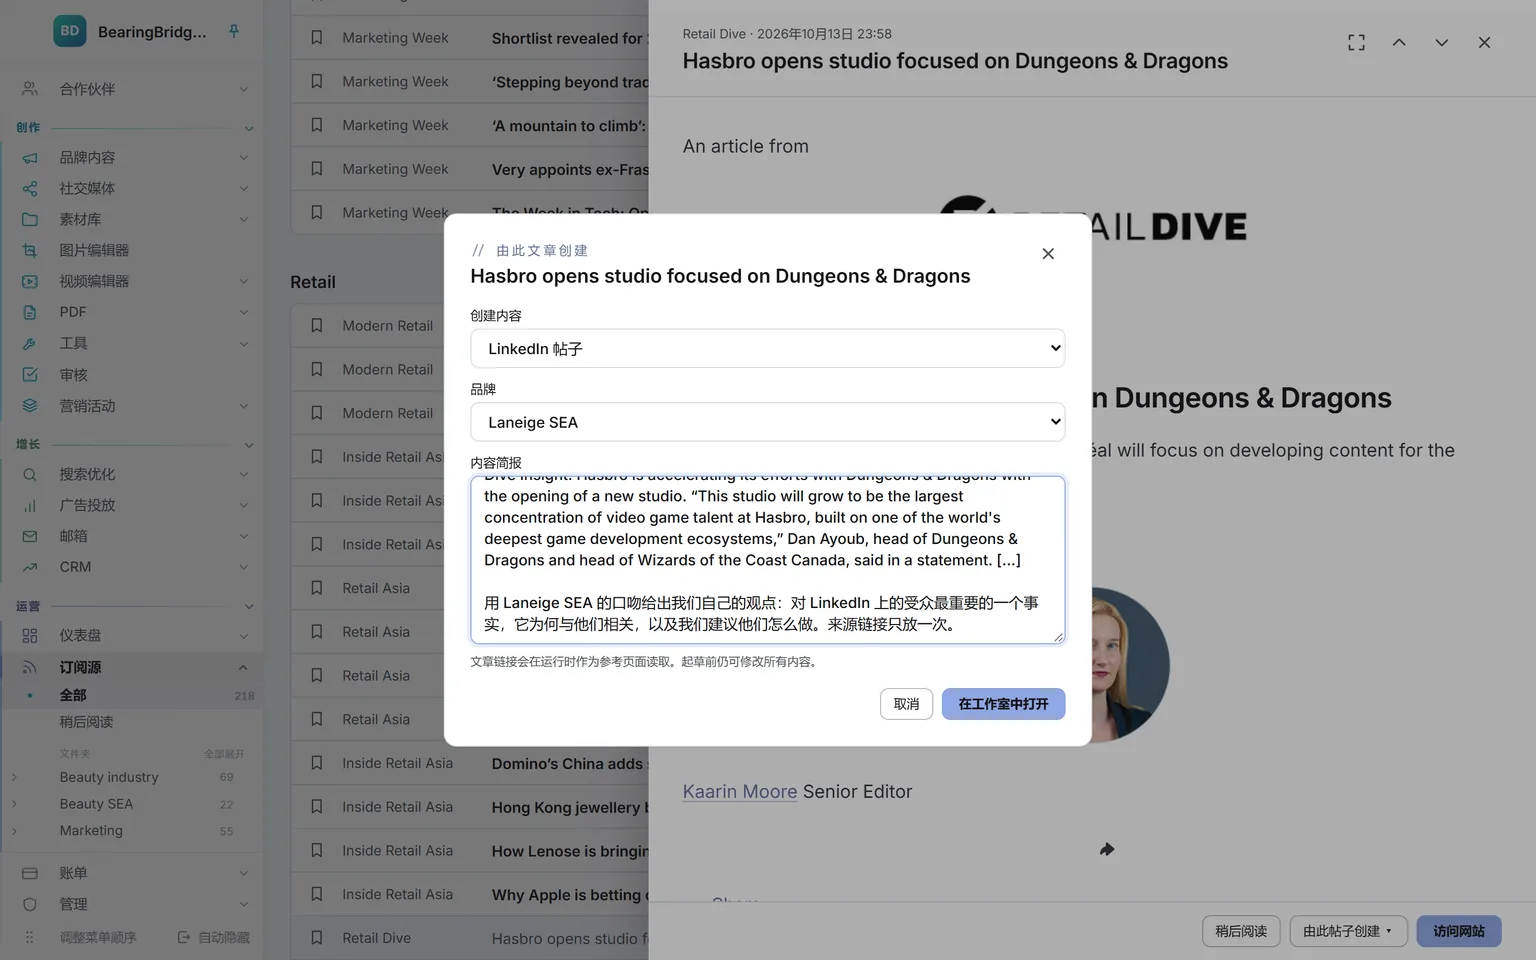The image size is (1536, 960).
Task: Click the 审核 review icon
Action: pos(30,375)
